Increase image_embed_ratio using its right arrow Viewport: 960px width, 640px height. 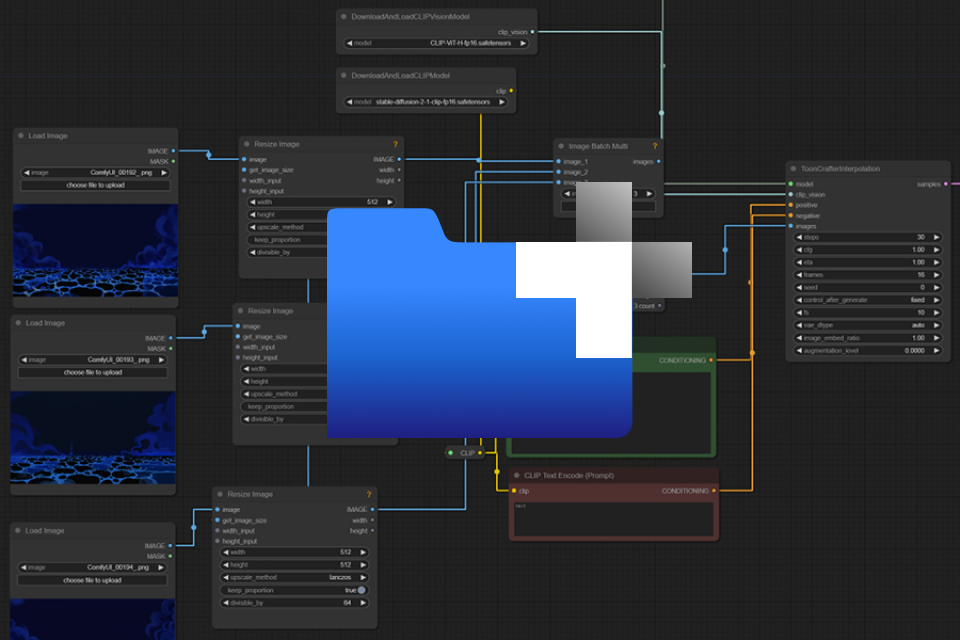936,337
